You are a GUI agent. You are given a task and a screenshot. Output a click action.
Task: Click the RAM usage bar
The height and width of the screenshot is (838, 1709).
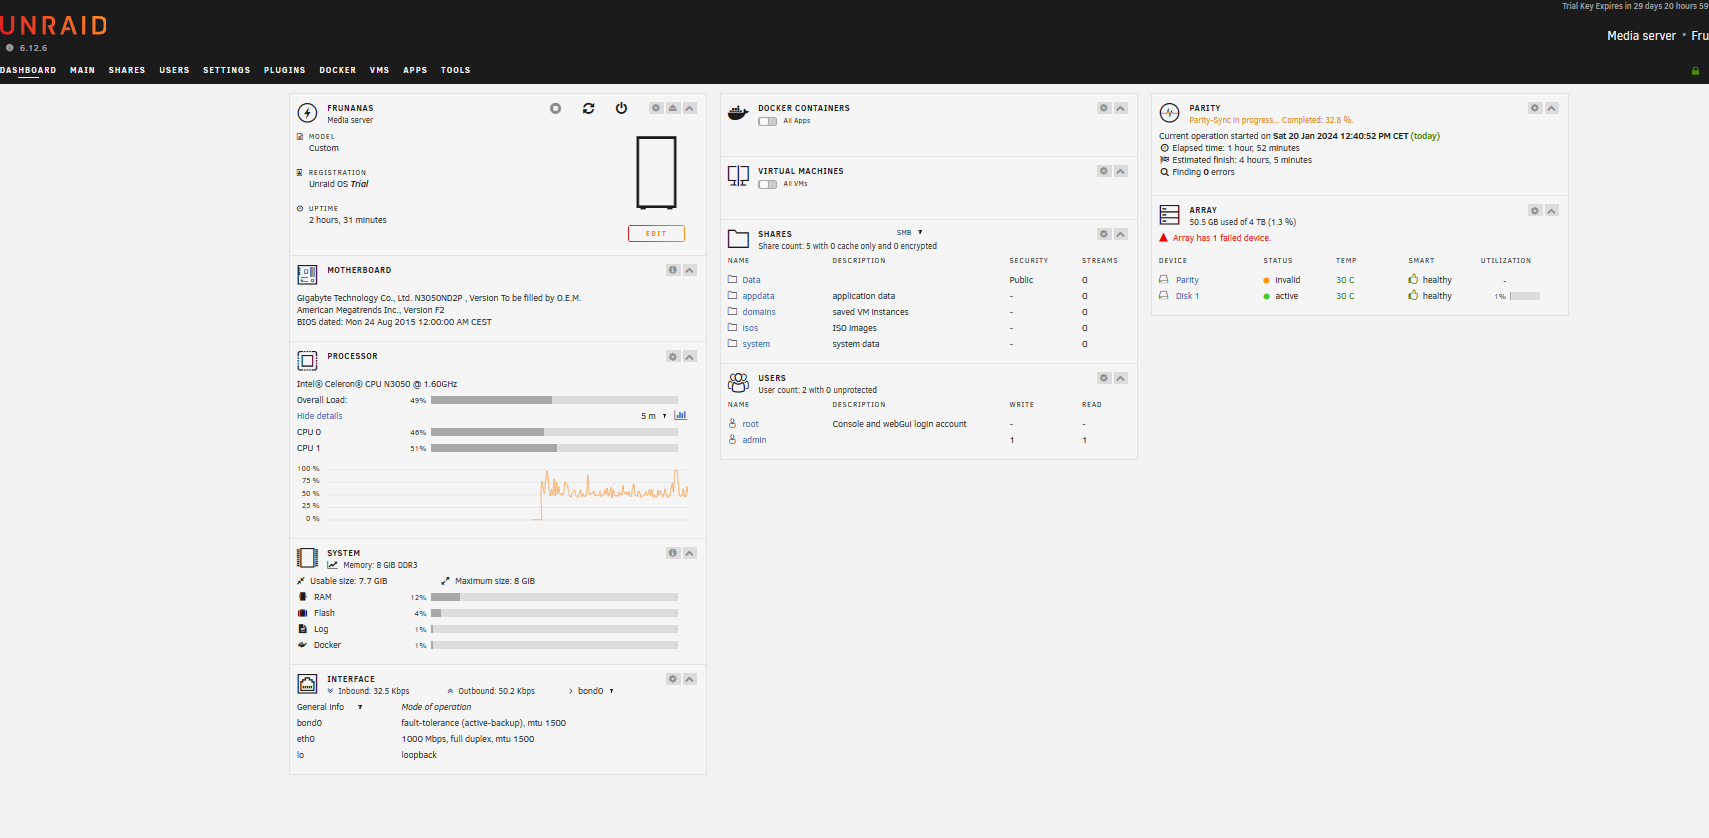click(554, 597)
